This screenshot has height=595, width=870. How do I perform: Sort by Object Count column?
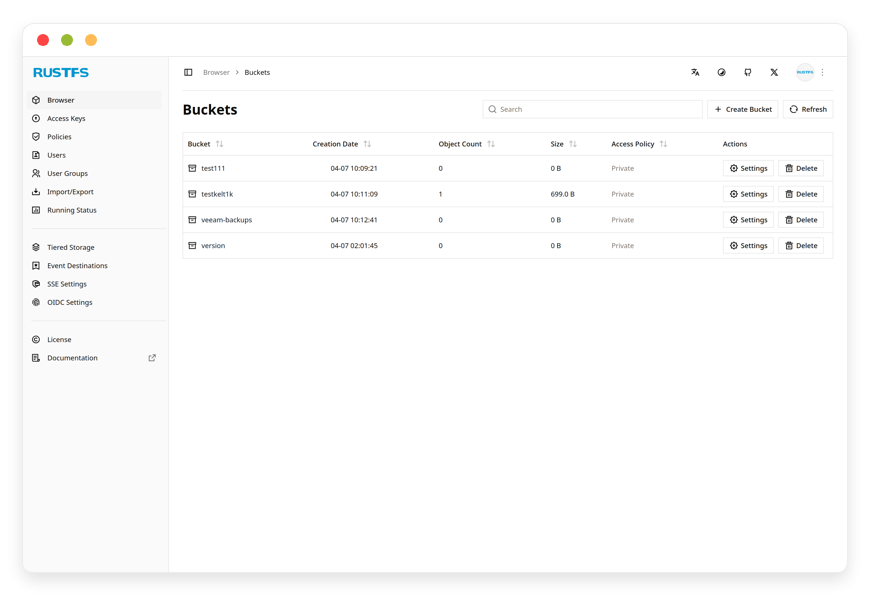491,144
